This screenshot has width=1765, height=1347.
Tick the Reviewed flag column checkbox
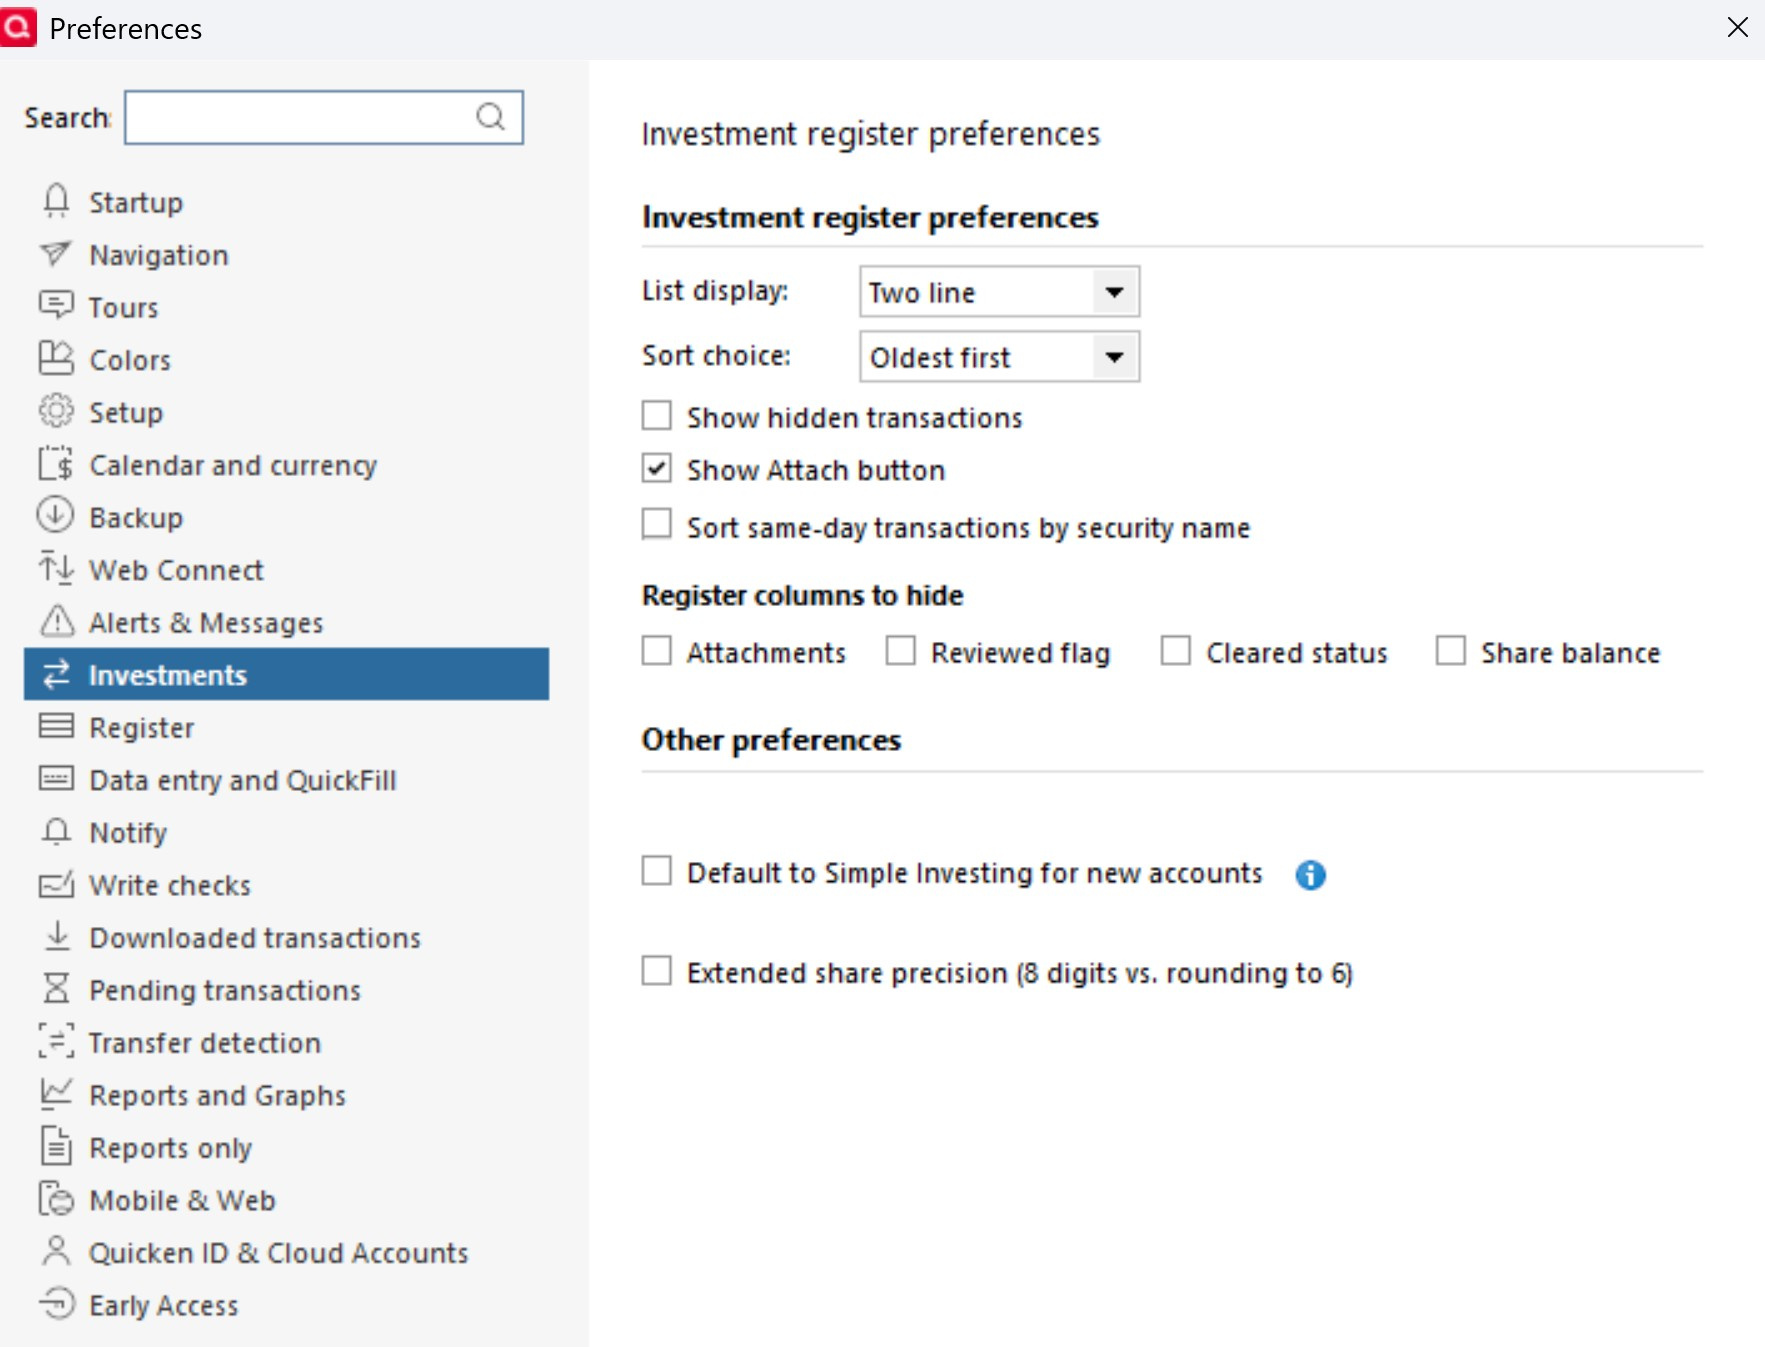[901, 652]
